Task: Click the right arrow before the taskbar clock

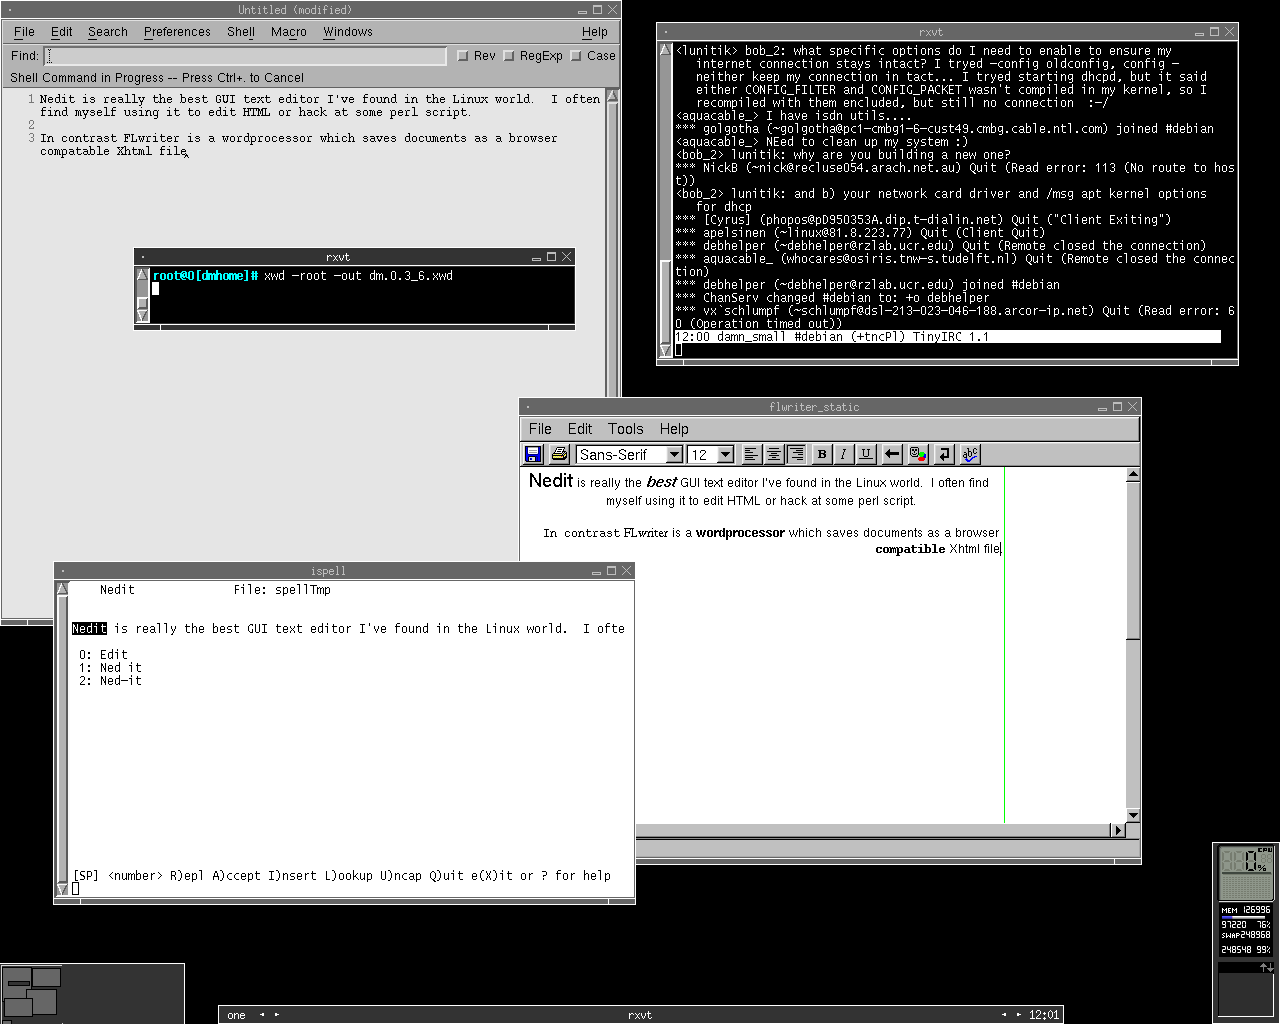Action: click(x=1020, y=1015)
